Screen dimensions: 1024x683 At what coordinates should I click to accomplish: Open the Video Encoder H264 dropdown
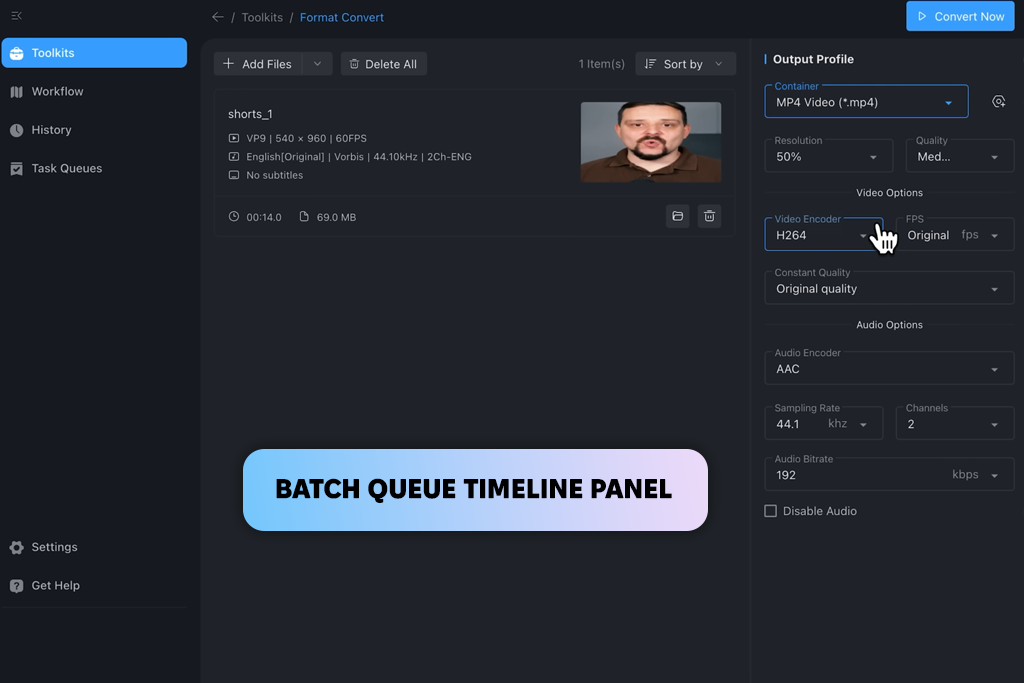click(x=824, y=235)
